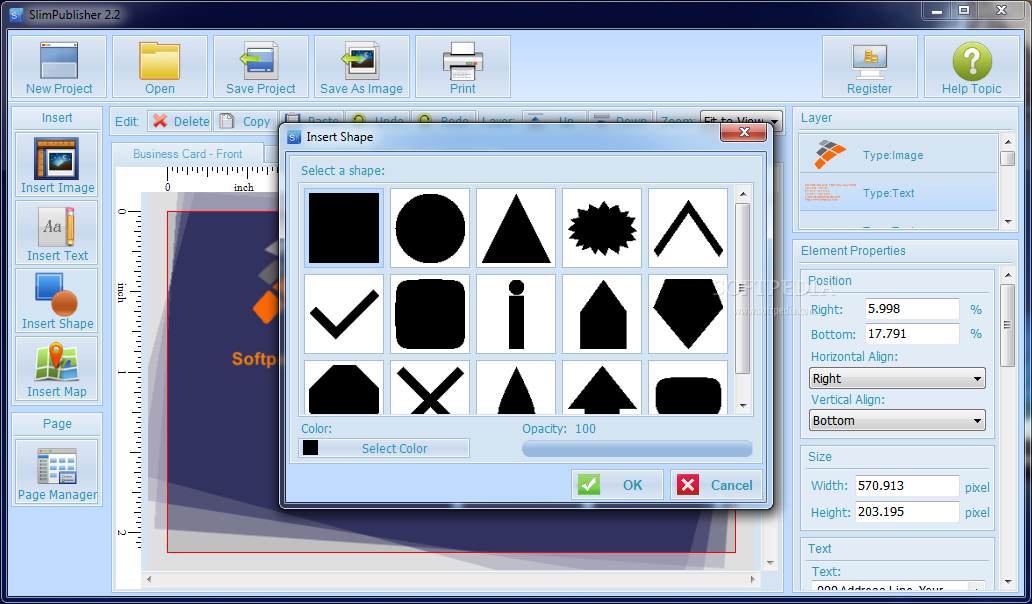Select the info letter i shape
Viewport: 1032px width, 604px height.
pos(516,314)
